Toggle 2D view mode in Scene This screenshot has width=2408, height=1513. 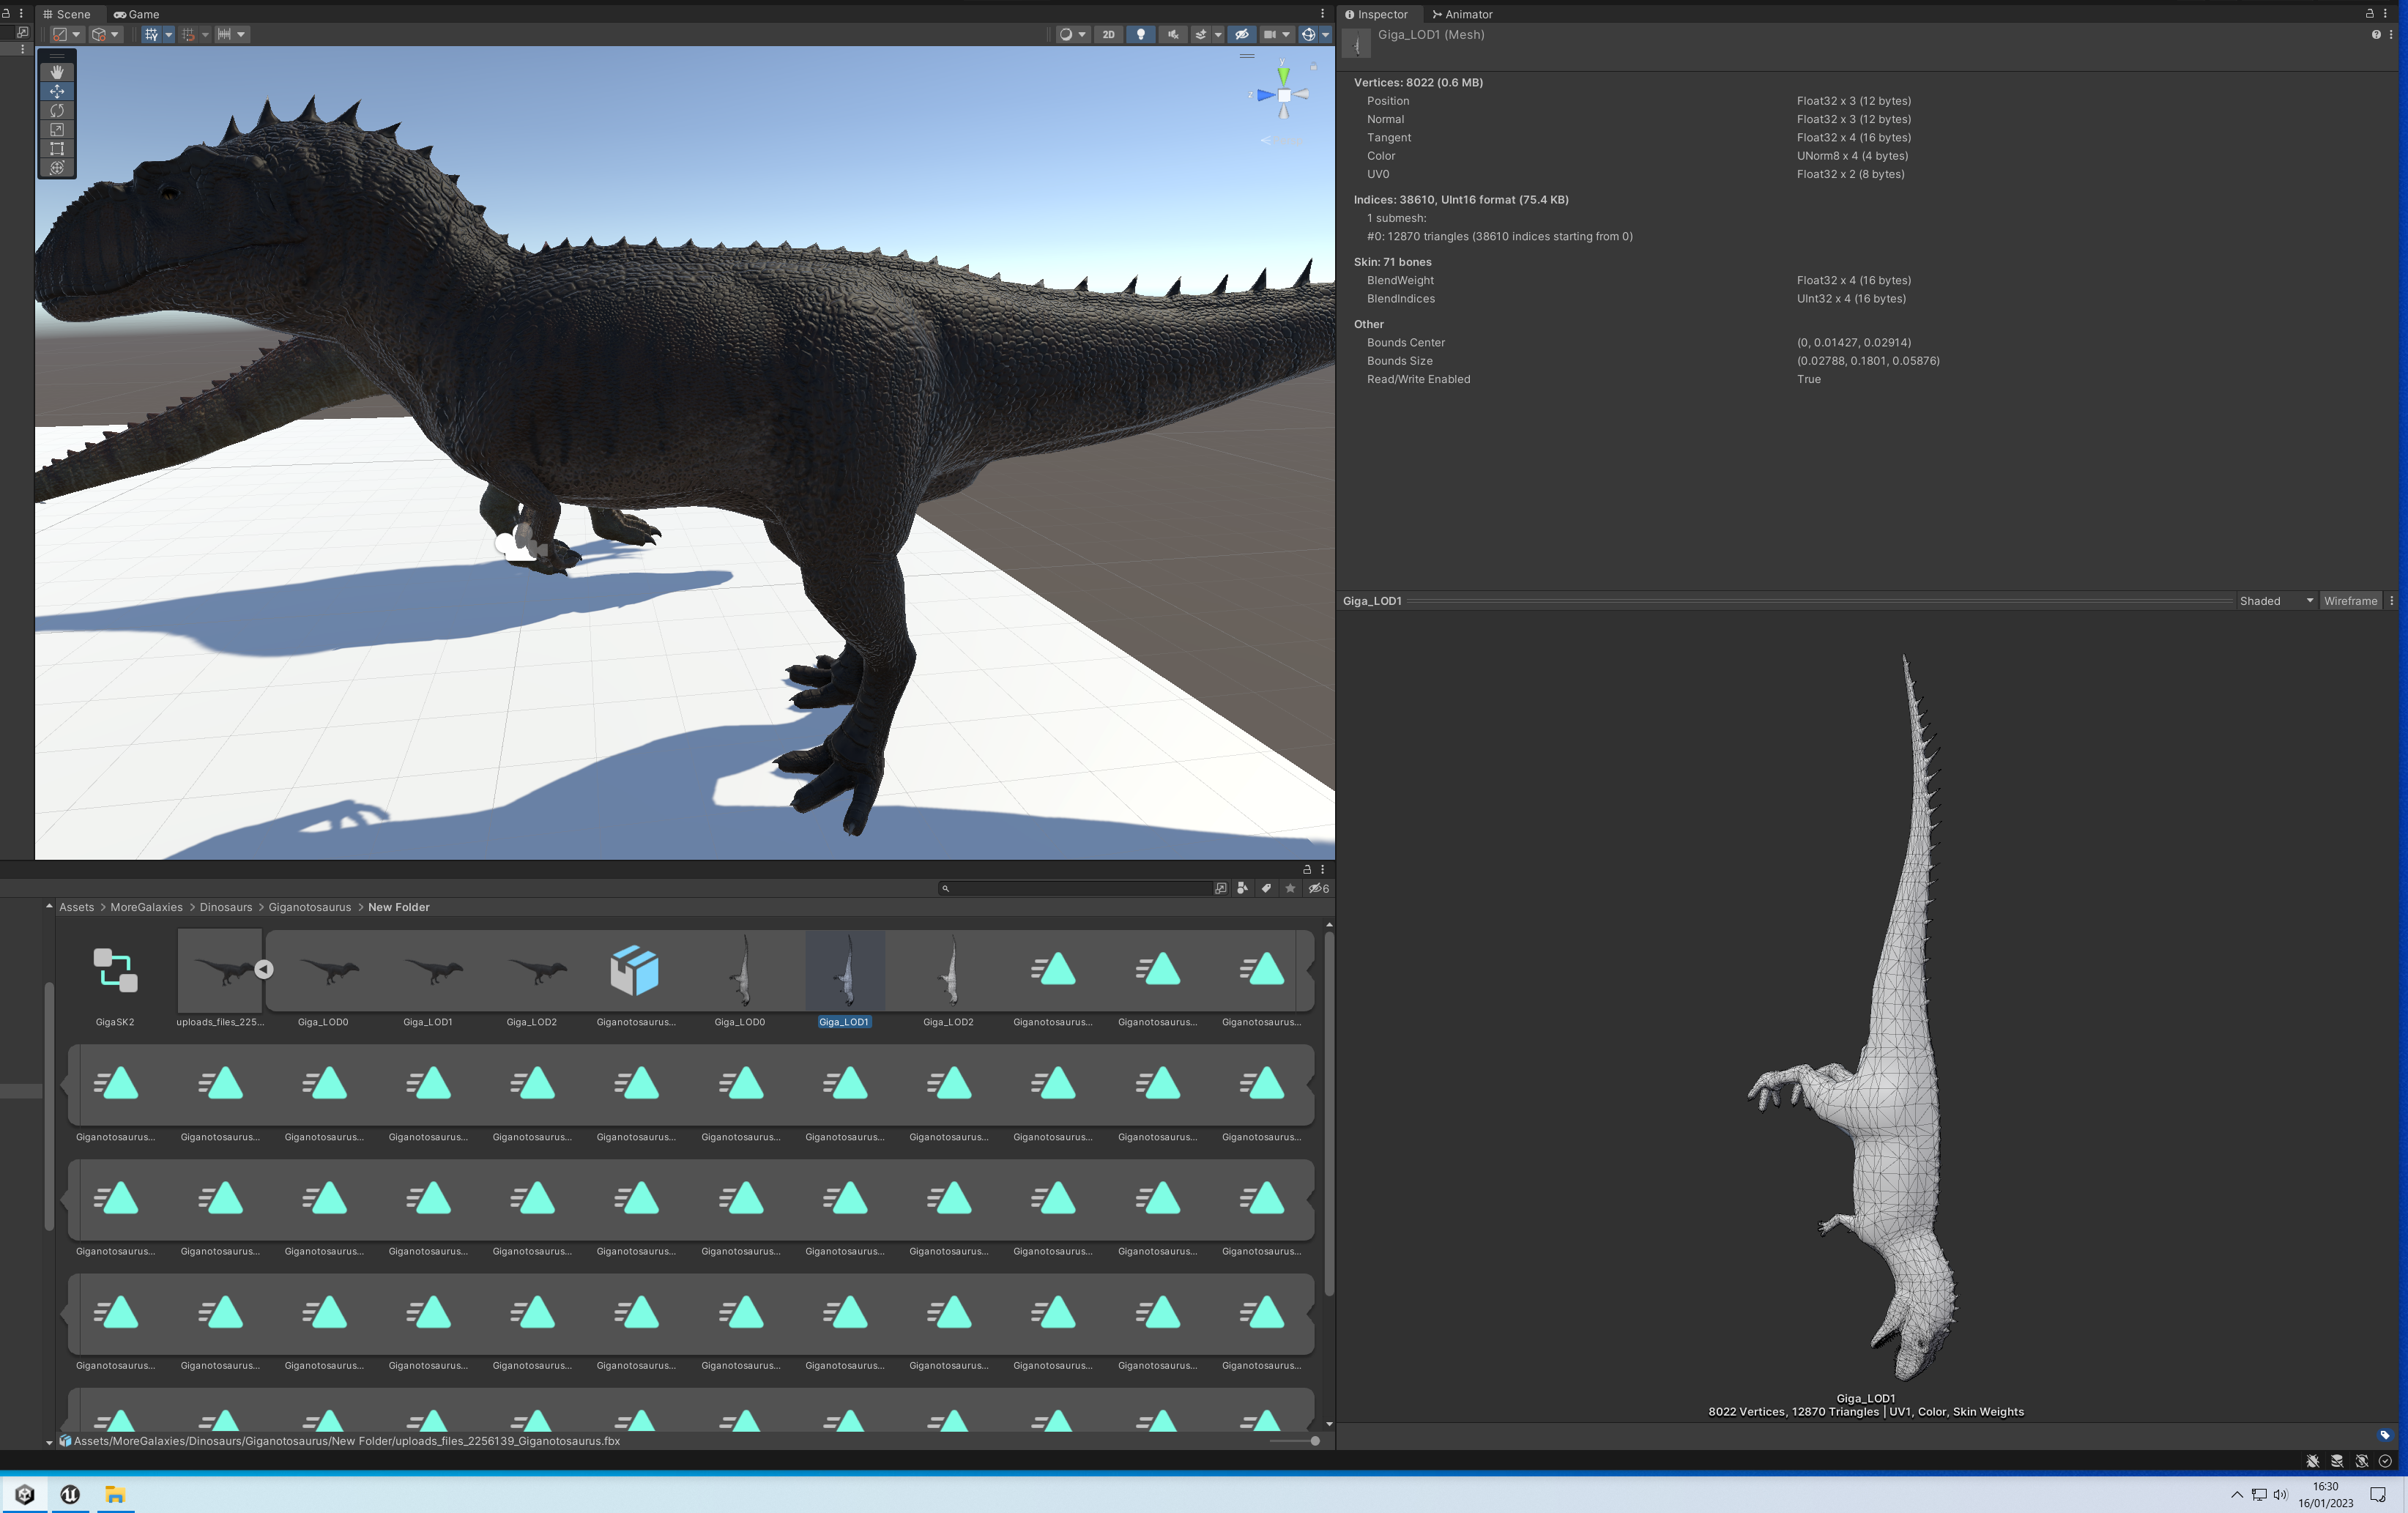click(x=1108, y=34)
